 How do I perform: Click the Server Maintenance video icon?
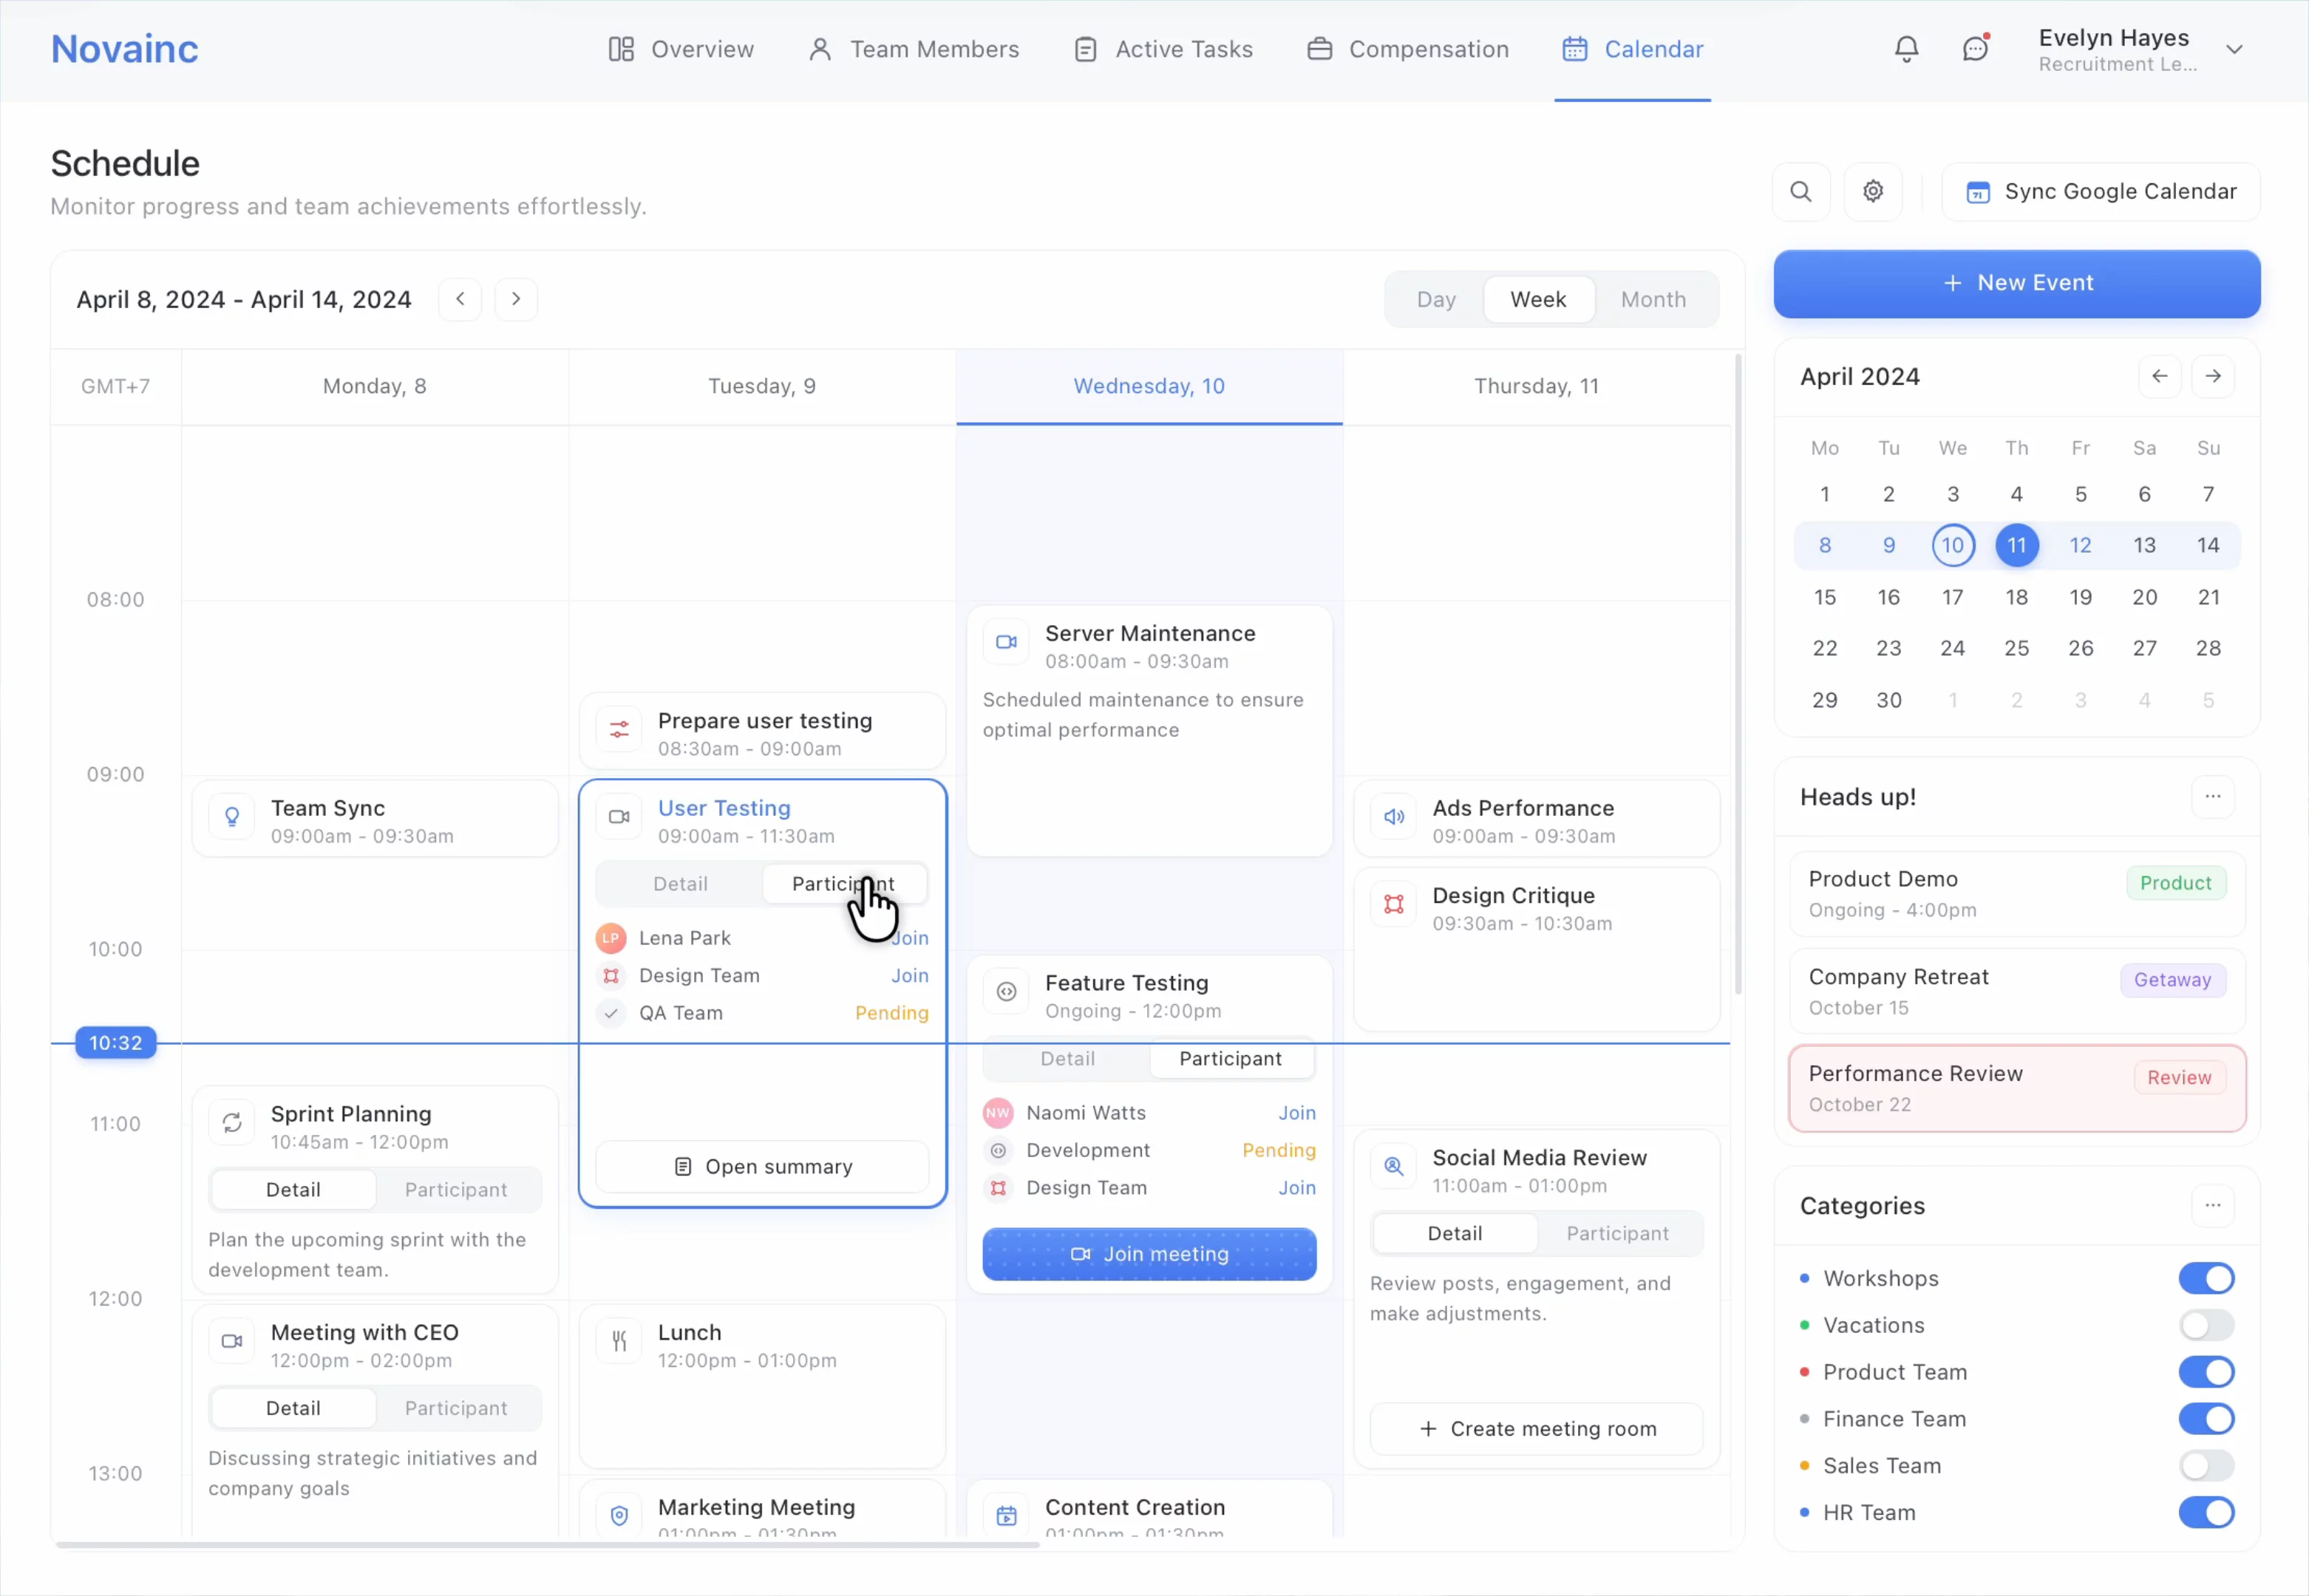(x=1006, y=642)
